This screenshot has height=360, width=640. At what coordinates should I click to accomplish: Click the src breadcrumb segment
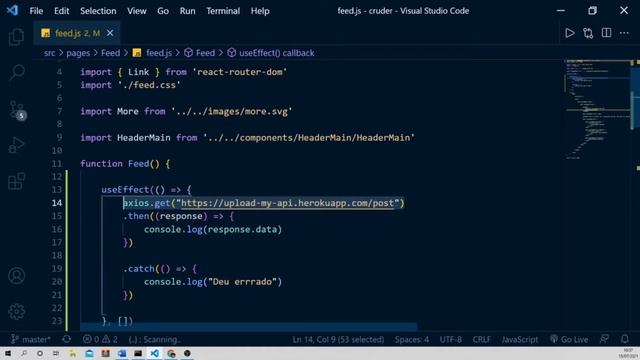[x=49, y=53]
